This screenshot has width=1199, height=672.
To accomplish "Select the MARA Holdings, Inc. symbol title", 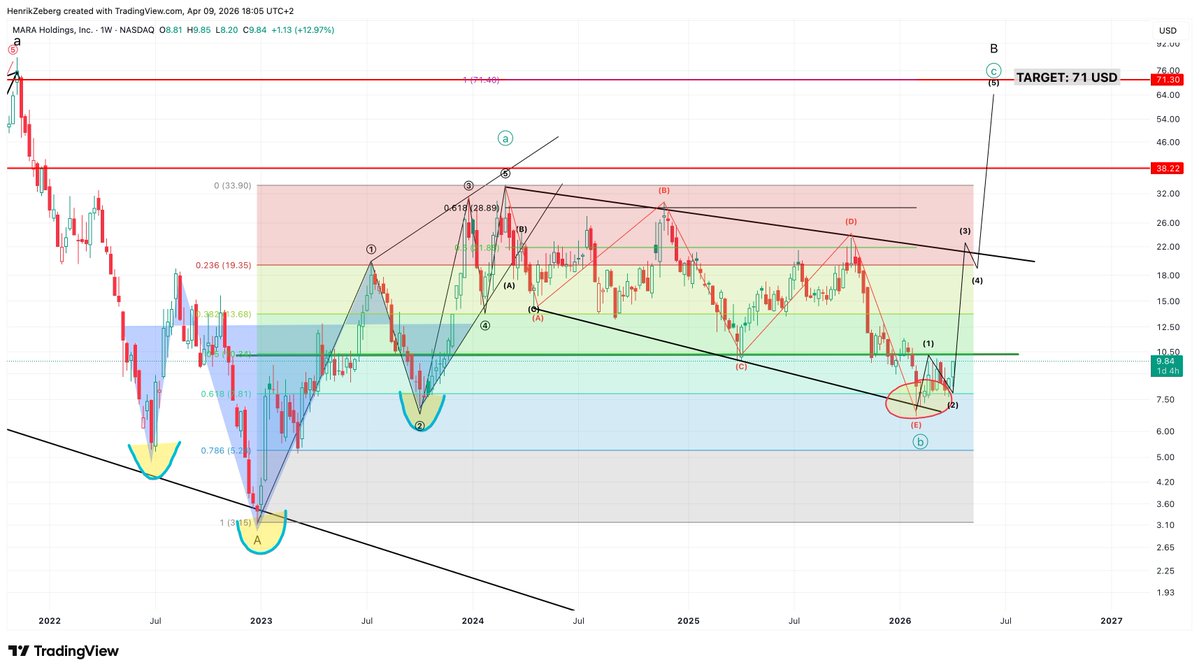I will click(52, 30).
